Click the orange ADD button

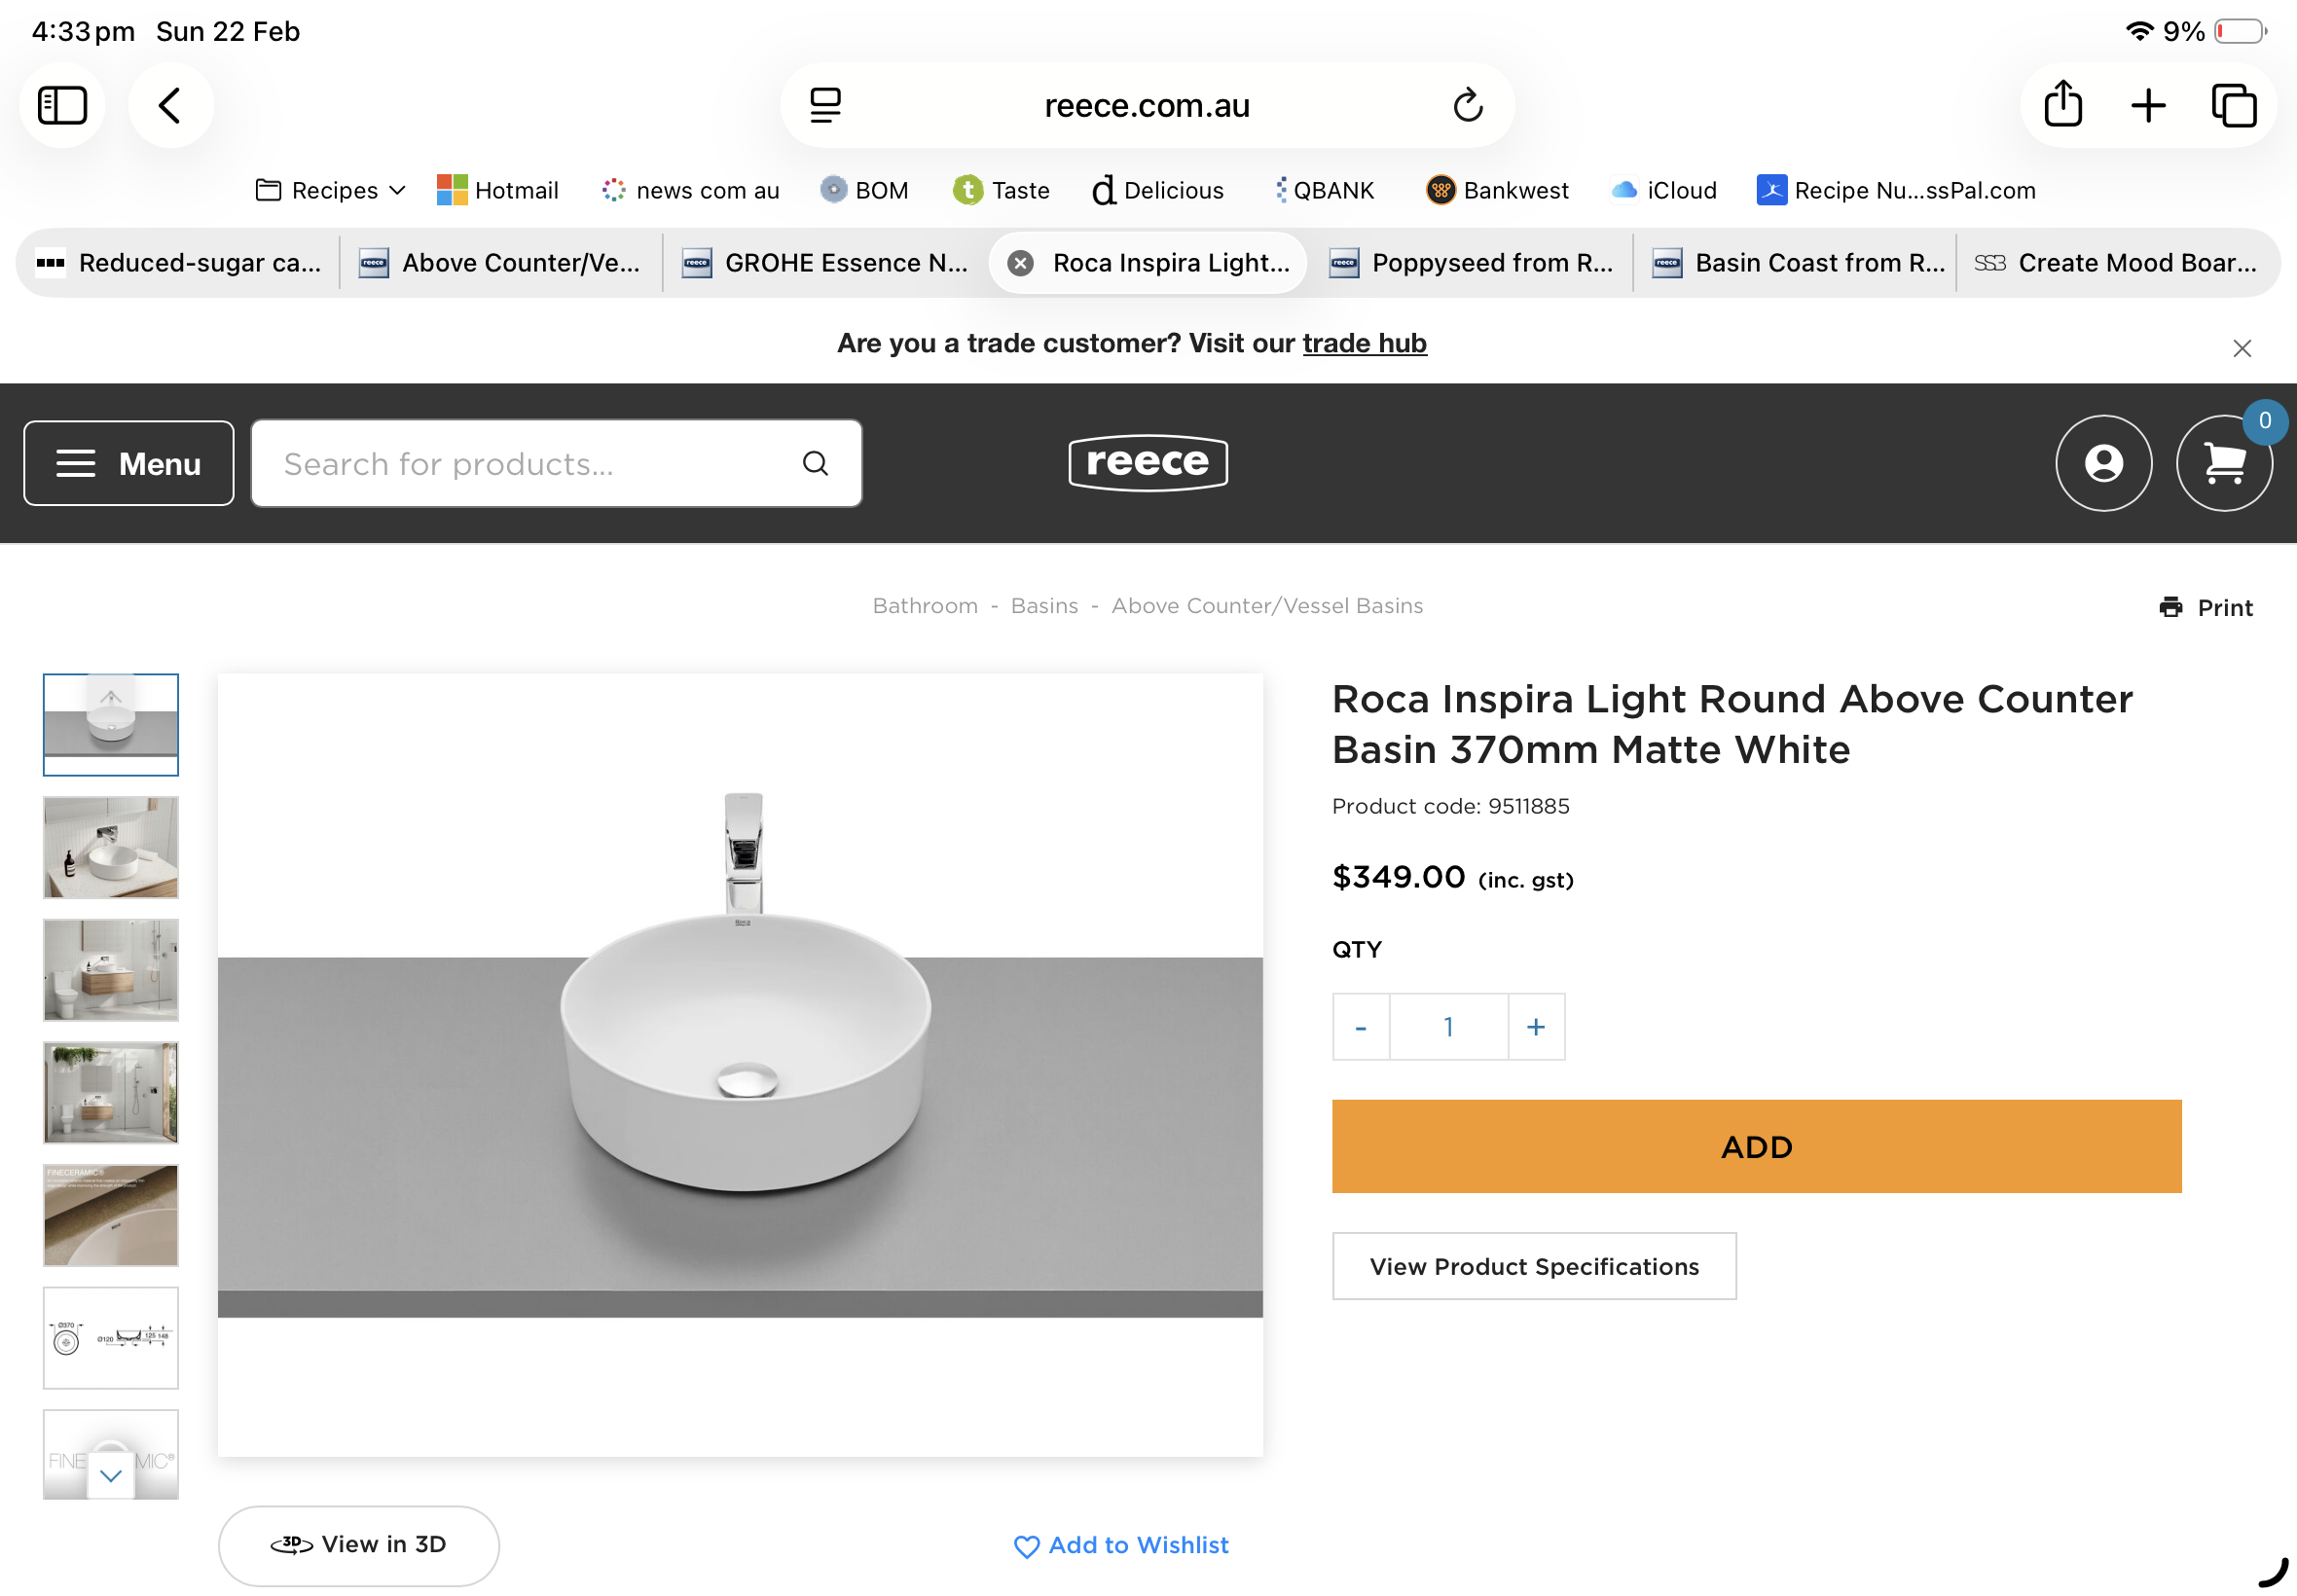click(1756, 1146)
